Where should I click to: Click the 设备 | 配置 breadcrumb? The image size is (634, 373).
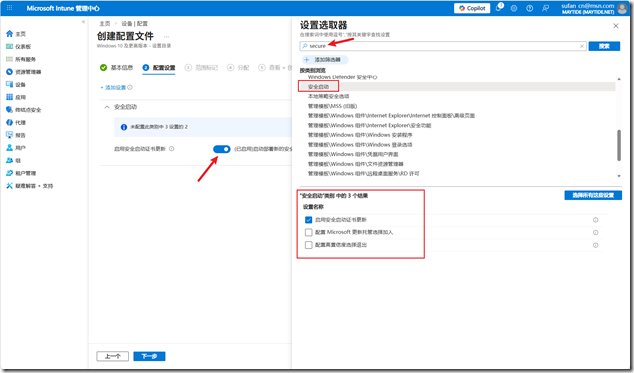tap(135, 24)
